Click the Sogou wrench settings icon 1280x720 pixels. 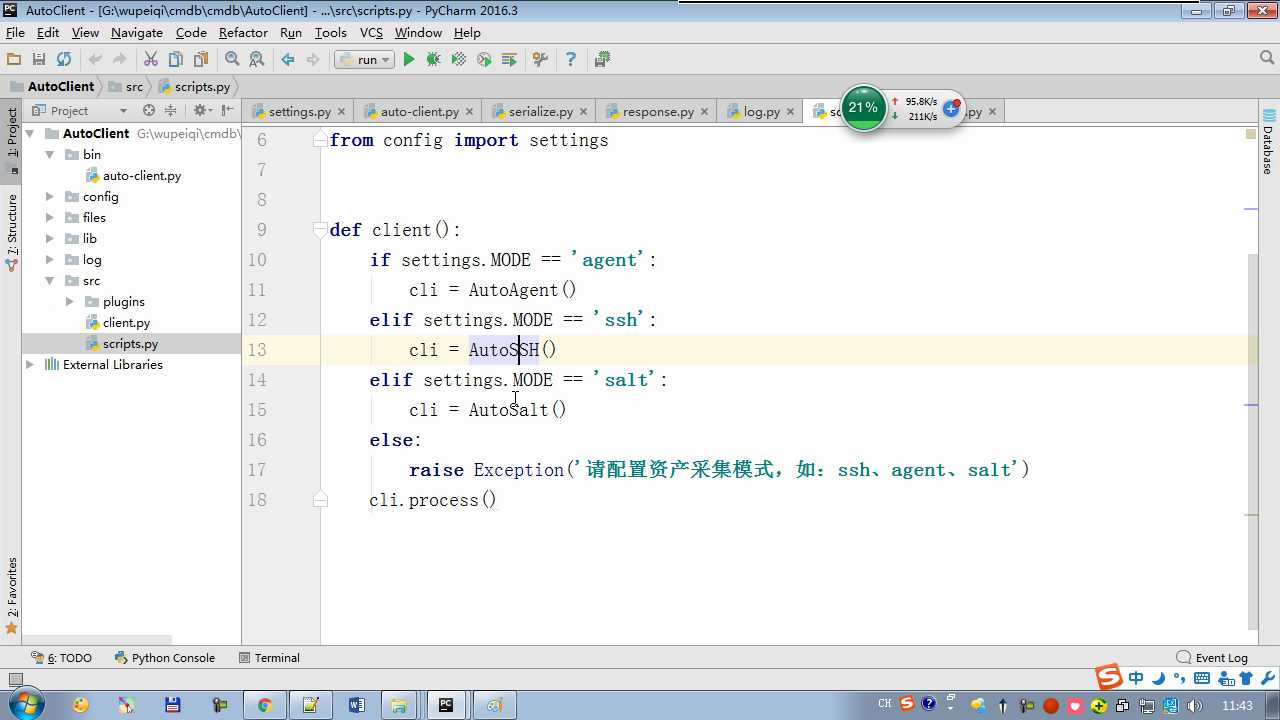coord(1268,679)
